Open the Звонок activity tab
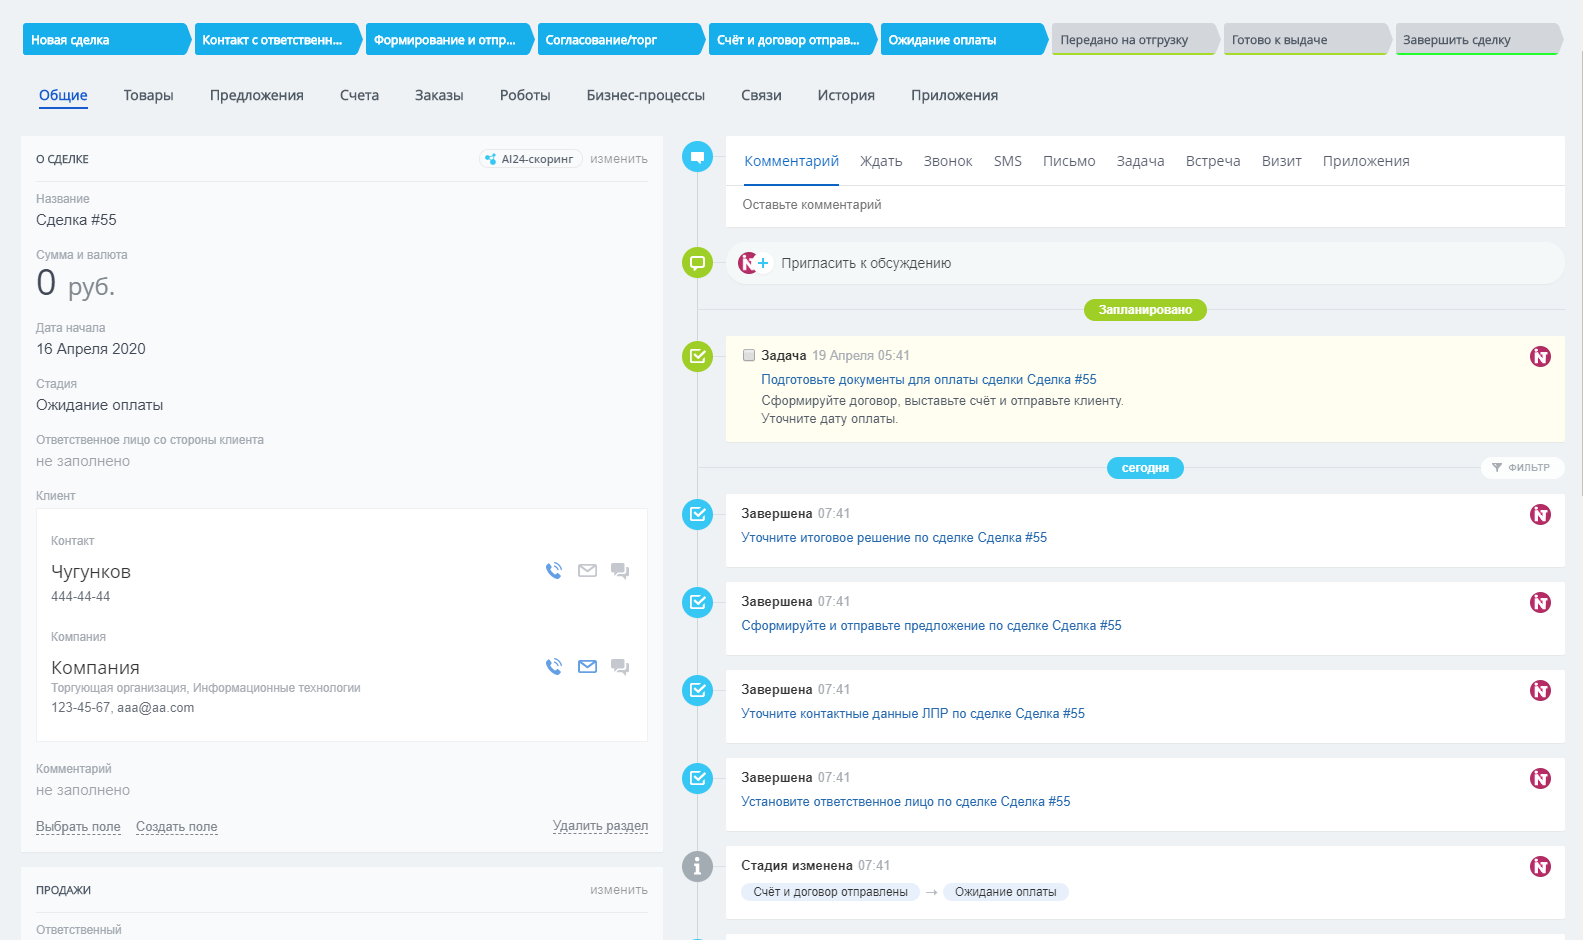Viewport: 1583px width, 940px height. [947, 161]
